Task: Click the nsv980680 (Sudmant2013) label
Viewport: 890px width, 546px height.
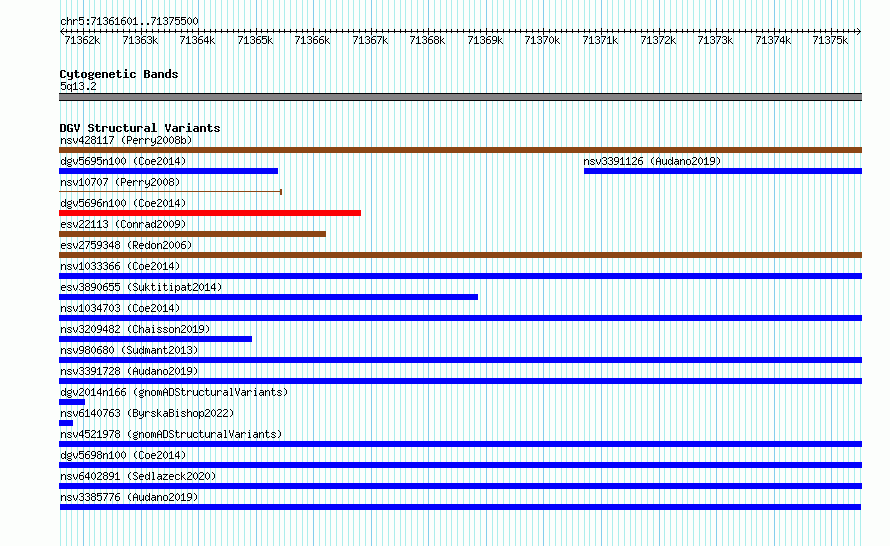Action: (x=129, y=350)
